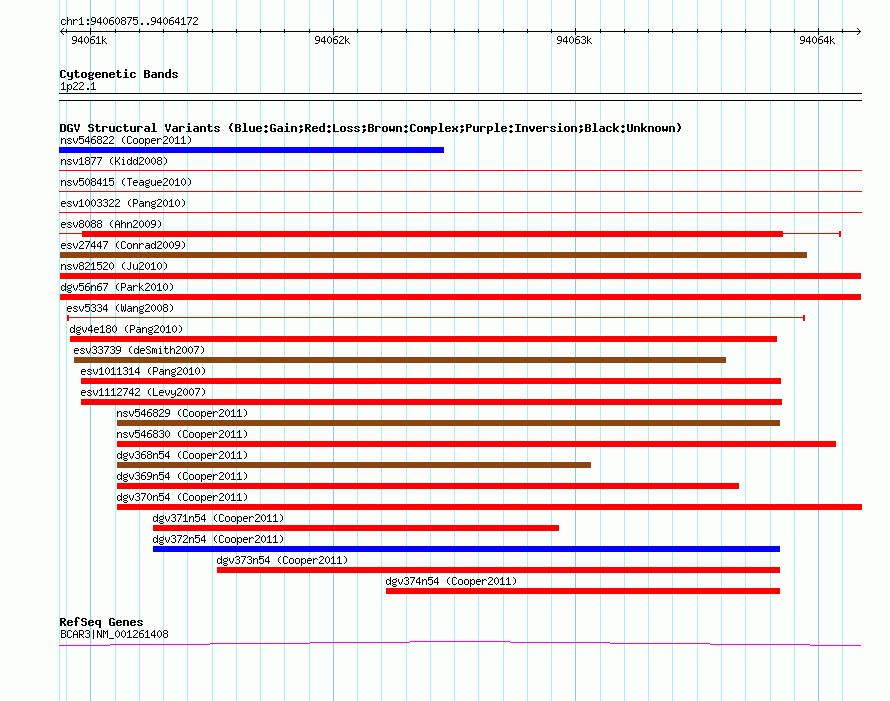This screenshot has width=890, height=701.
Task: Click the 94064k ruler tick label
Action: point(817,40)
